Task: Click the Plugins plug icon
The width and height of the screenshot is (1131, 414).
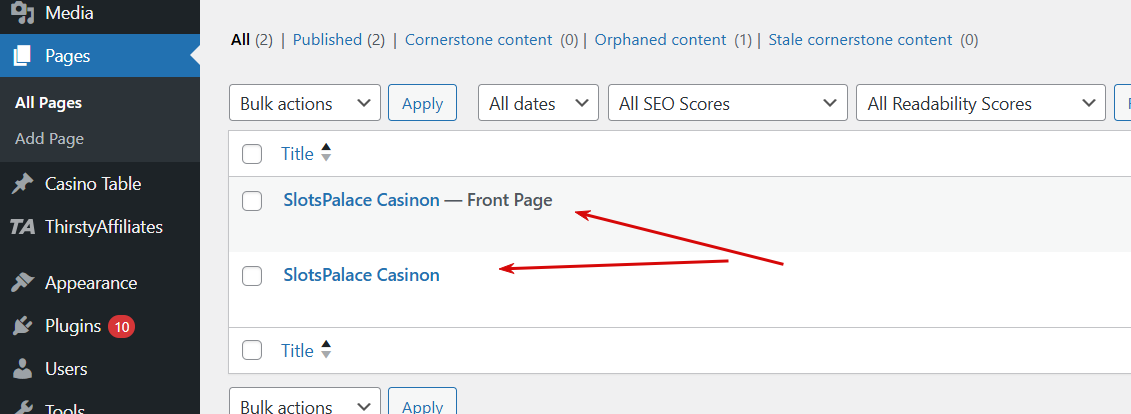Action: click(x=22, y=326)
